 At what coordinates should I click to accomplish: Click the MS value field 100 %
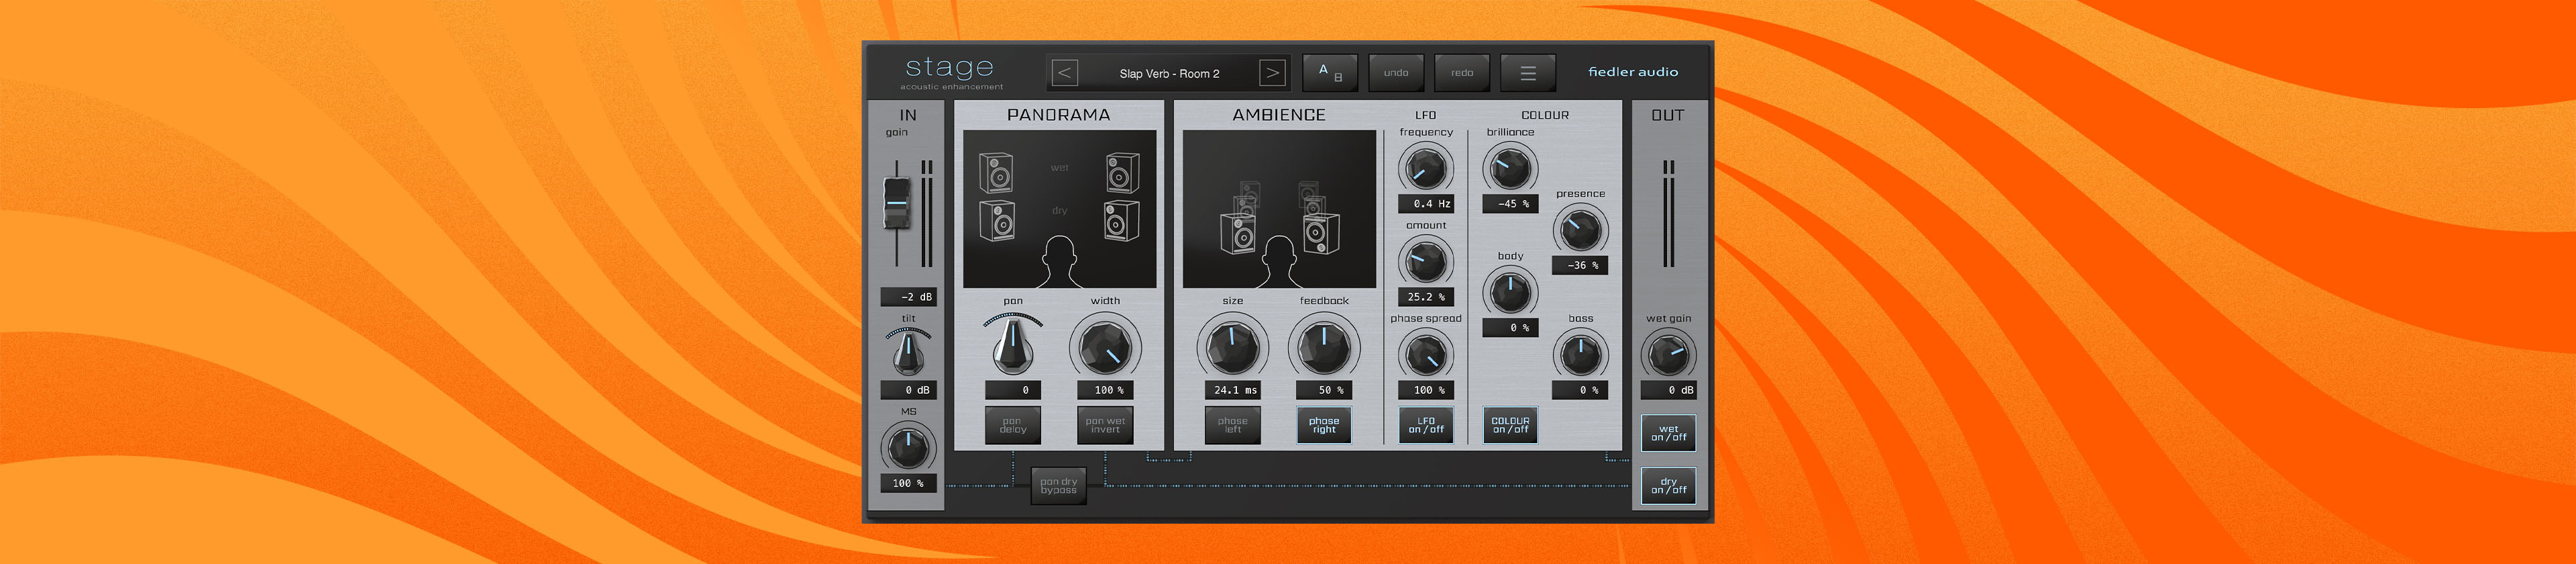908,483
